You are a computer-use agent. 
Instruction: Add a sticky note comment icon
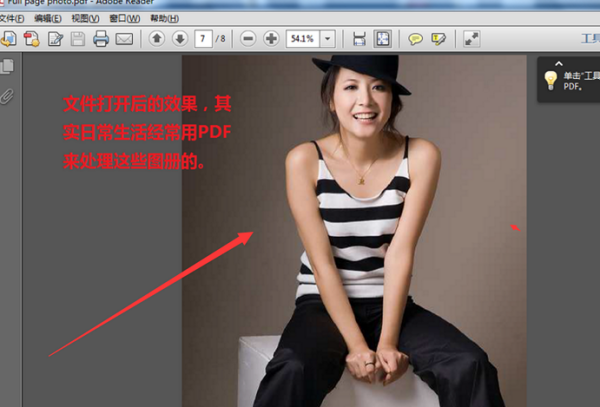tap(416, 39)
